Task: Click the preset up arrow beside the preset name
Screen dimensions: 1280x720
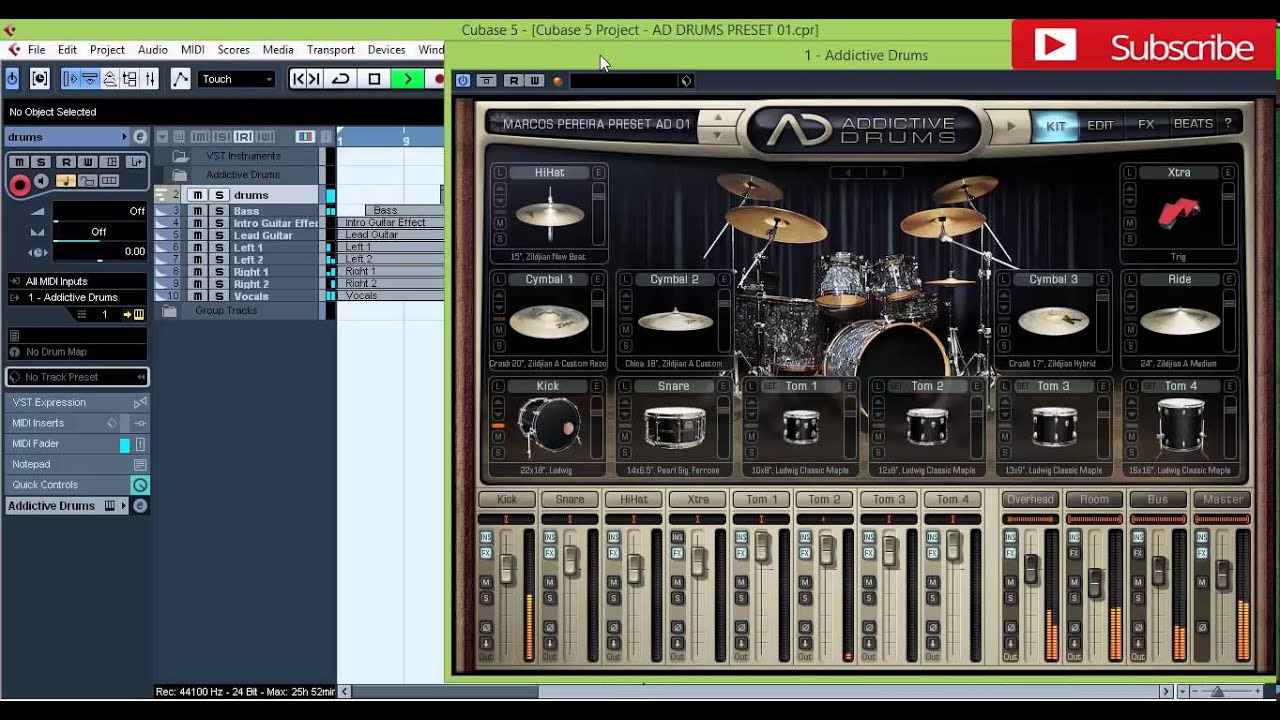Action: tap(717, 118)
